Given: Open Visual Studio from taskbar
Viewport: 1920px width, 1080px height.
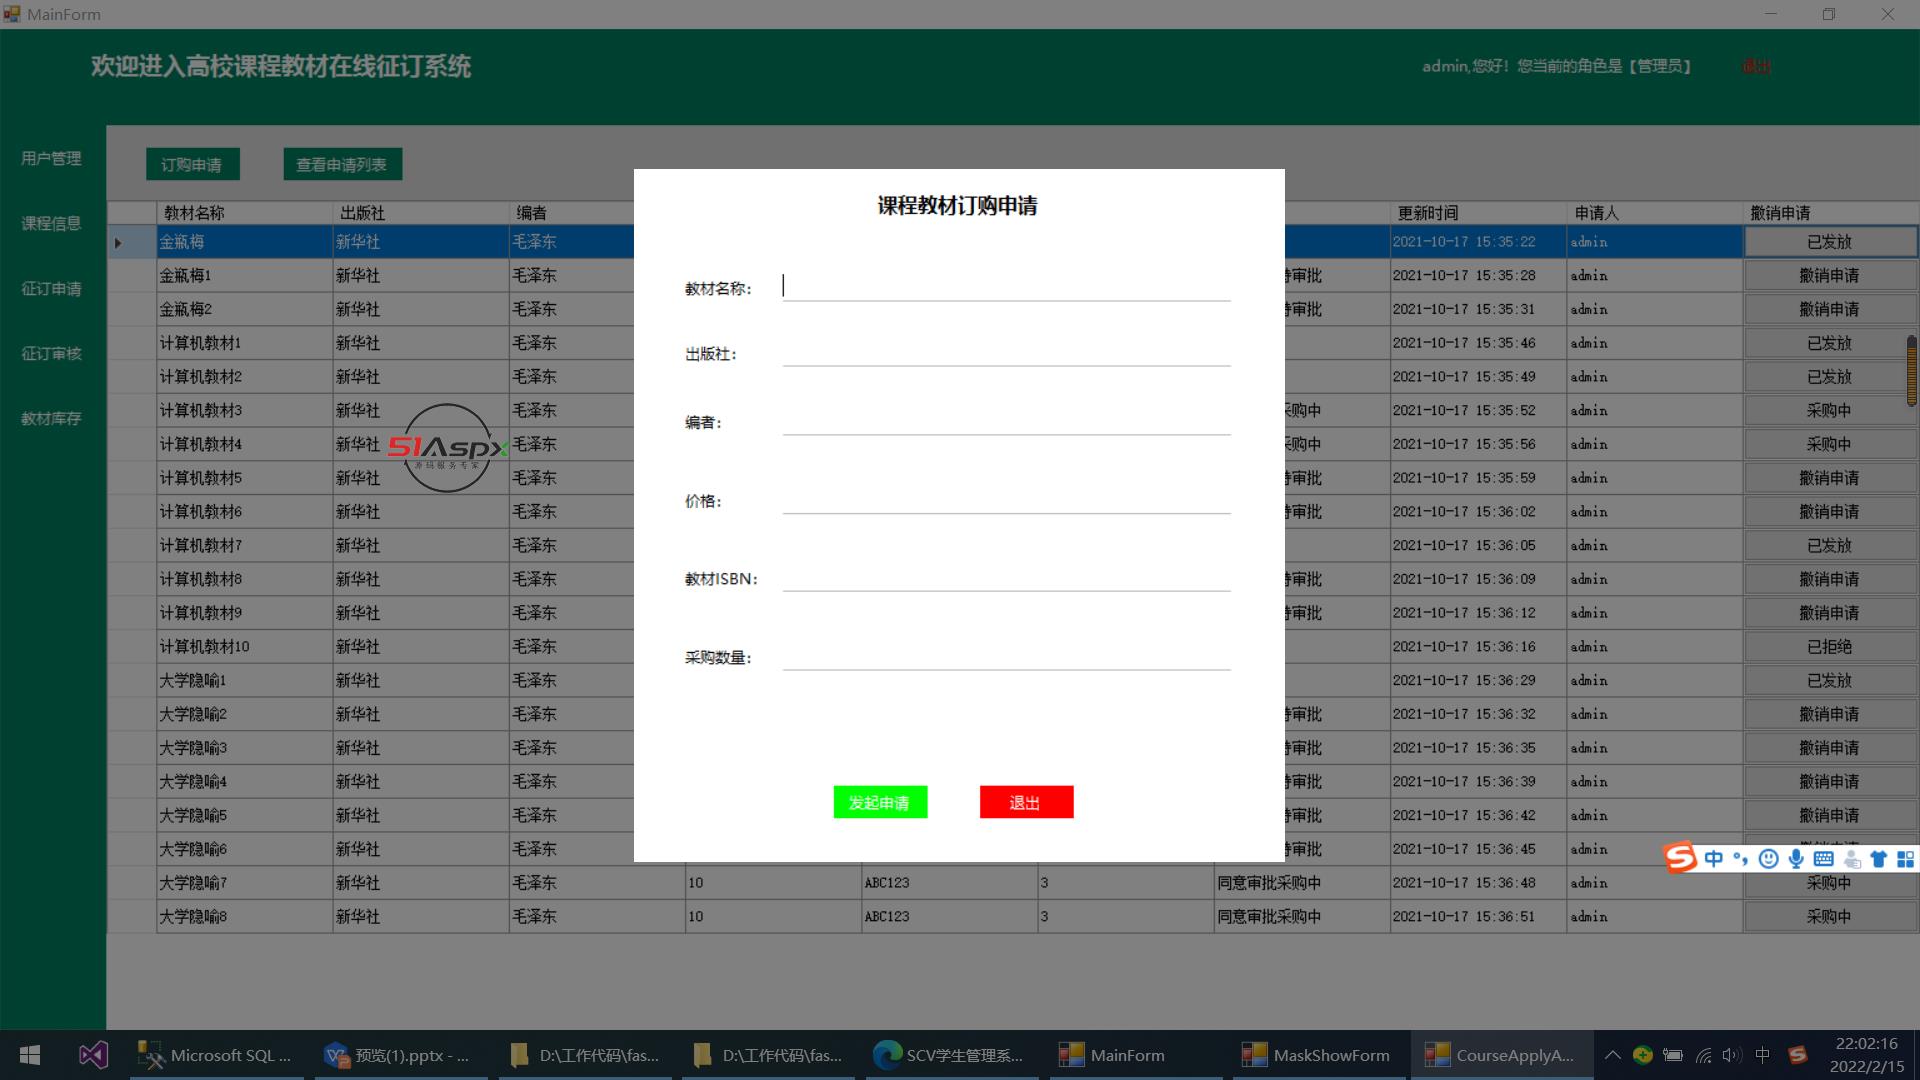Looking at the screenshot, I should click(93, 1055).
